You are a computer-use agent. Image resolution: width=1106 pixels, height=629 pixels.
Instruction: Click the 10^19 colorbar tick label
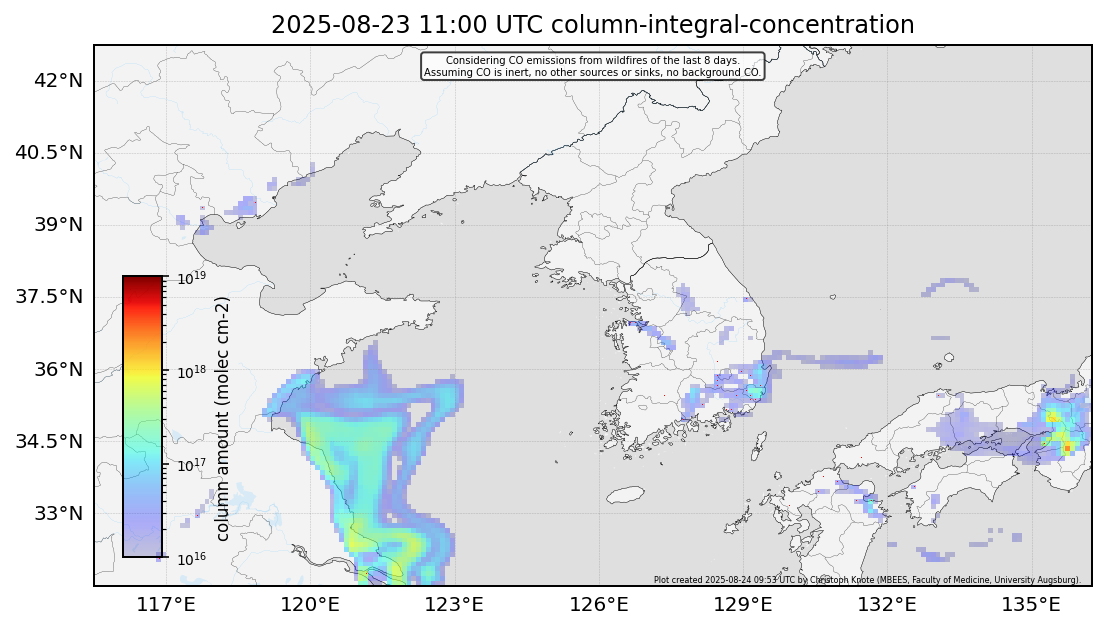(192, 277)
